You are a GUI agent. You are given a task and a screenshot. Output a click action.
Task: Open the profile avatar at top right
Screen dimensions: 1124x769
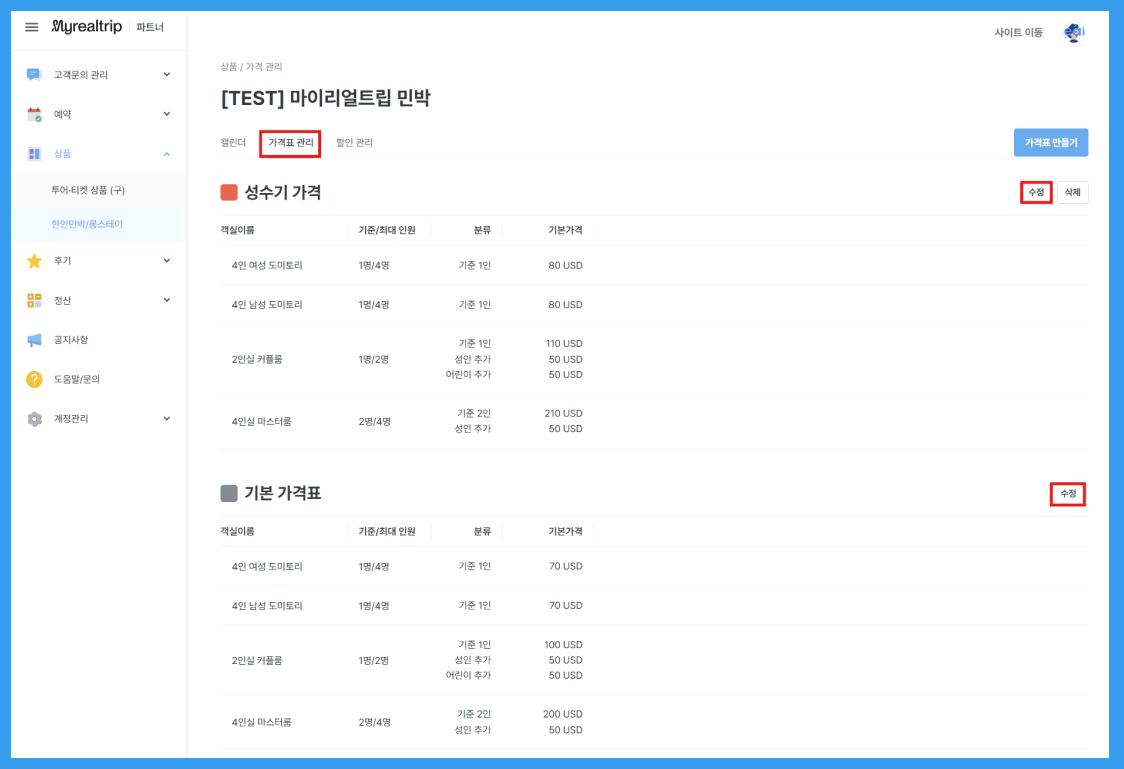[x=1073, y=33]
